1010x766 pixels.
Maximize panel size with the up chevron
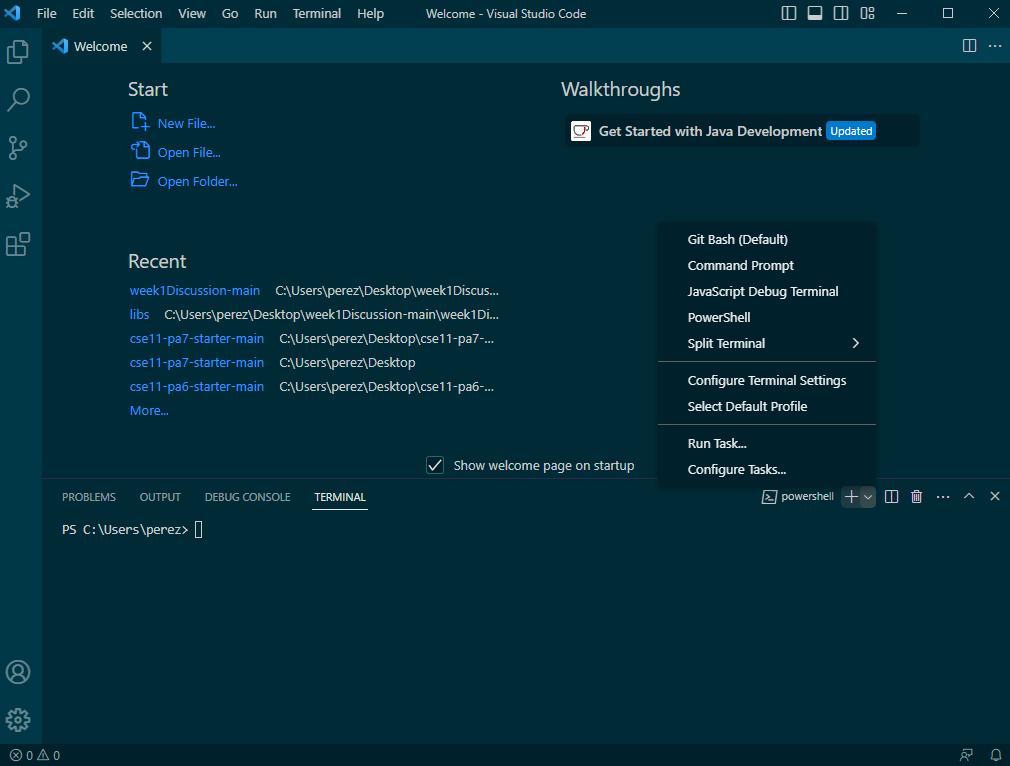(x=968, y=497)
